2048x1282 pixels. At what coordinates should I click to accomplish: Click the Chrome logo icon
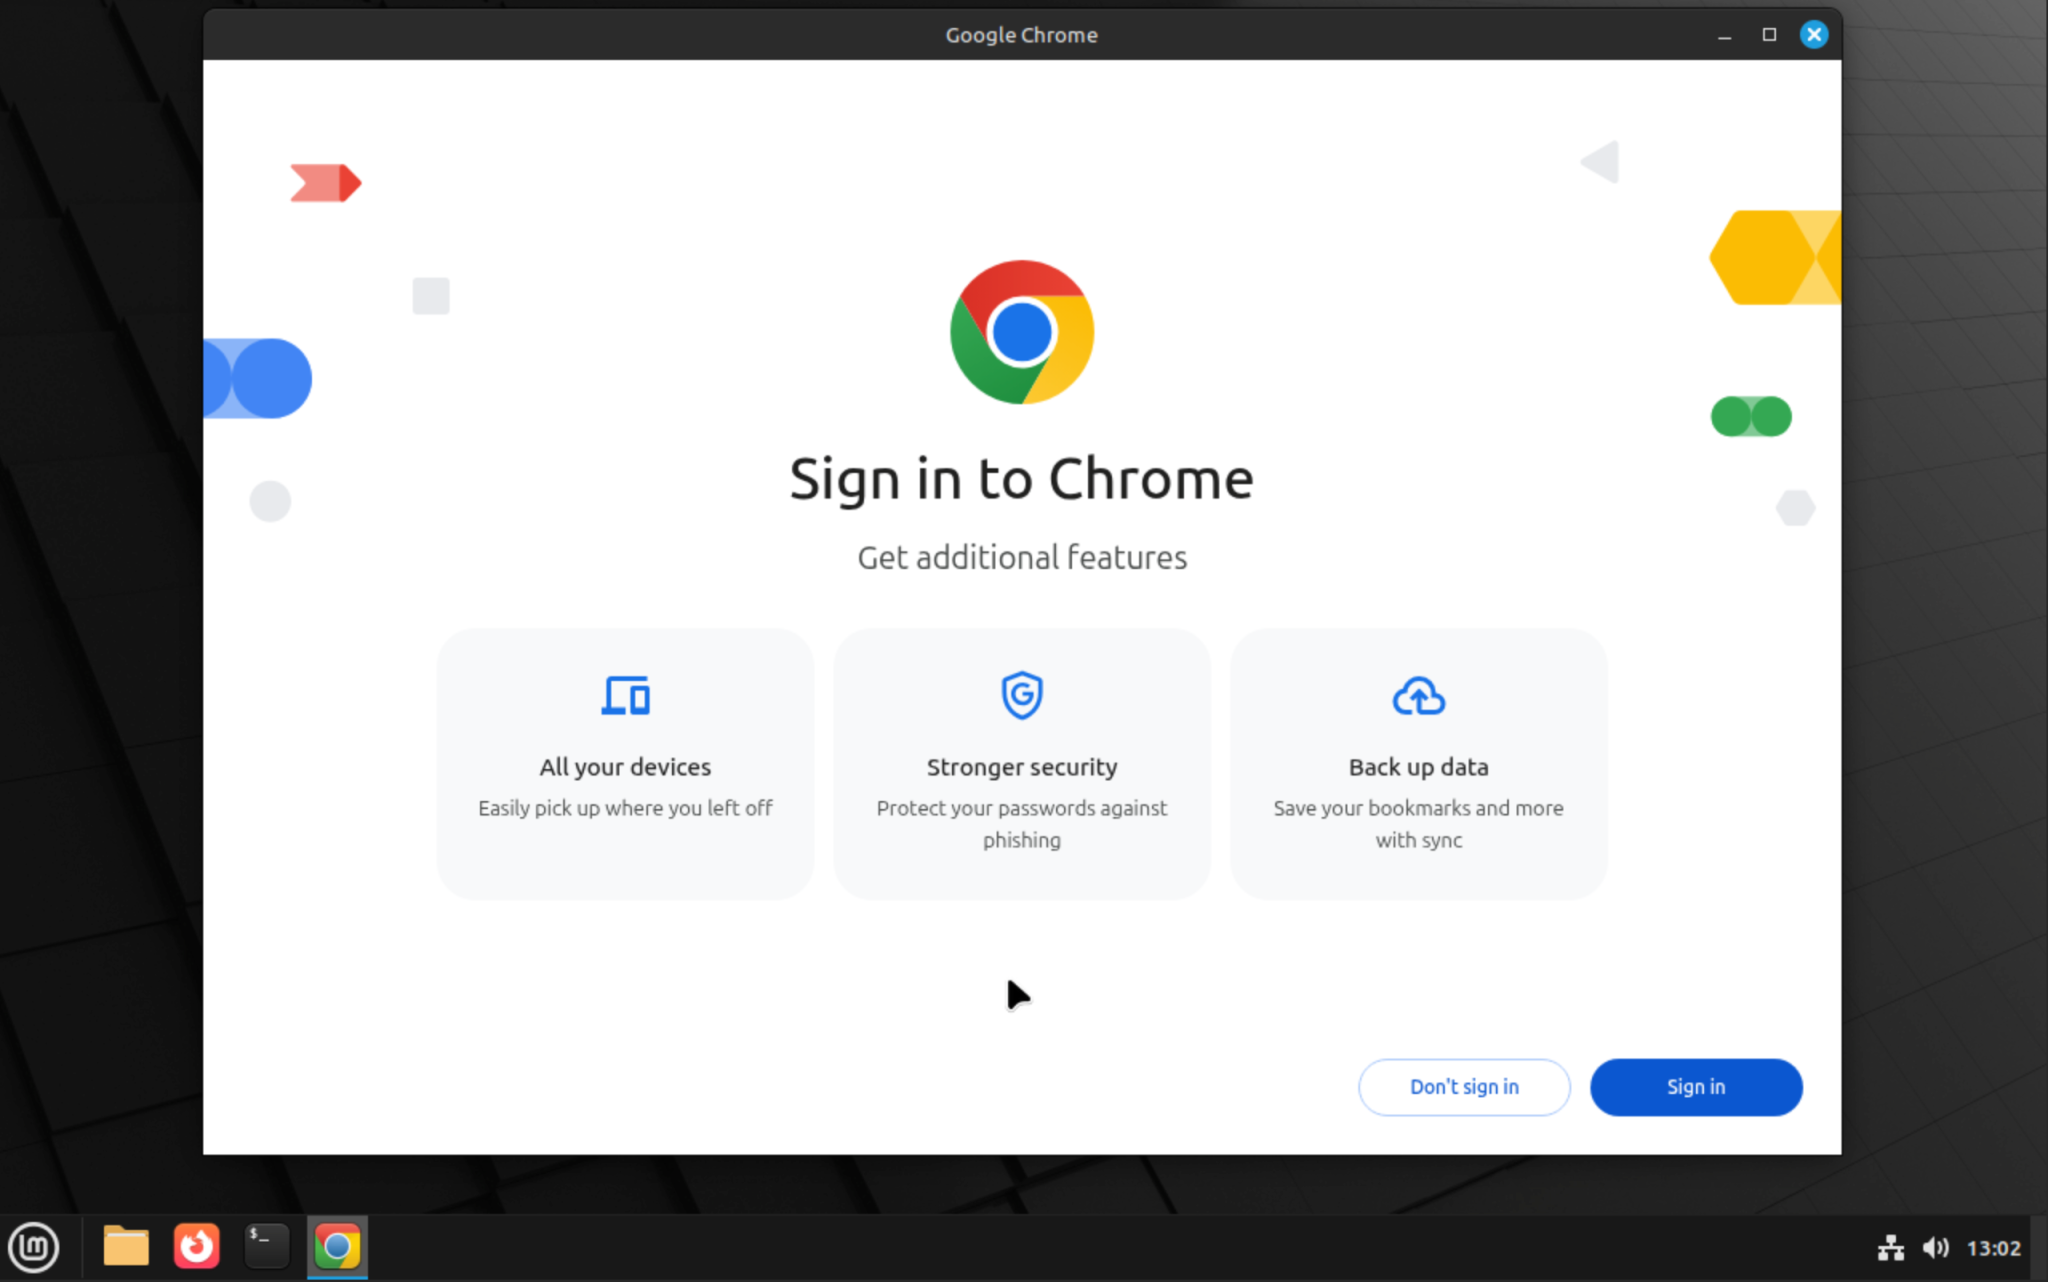tap(1020, 331)
